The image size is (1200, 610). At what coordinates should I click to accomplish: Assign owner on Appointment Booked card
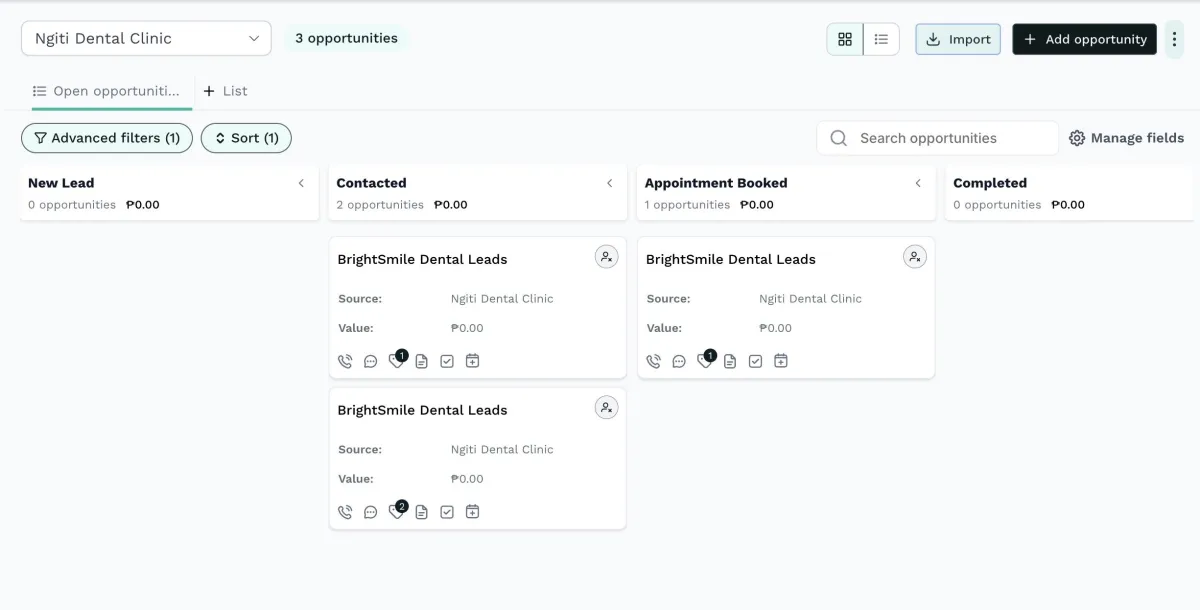click(915, 257)
